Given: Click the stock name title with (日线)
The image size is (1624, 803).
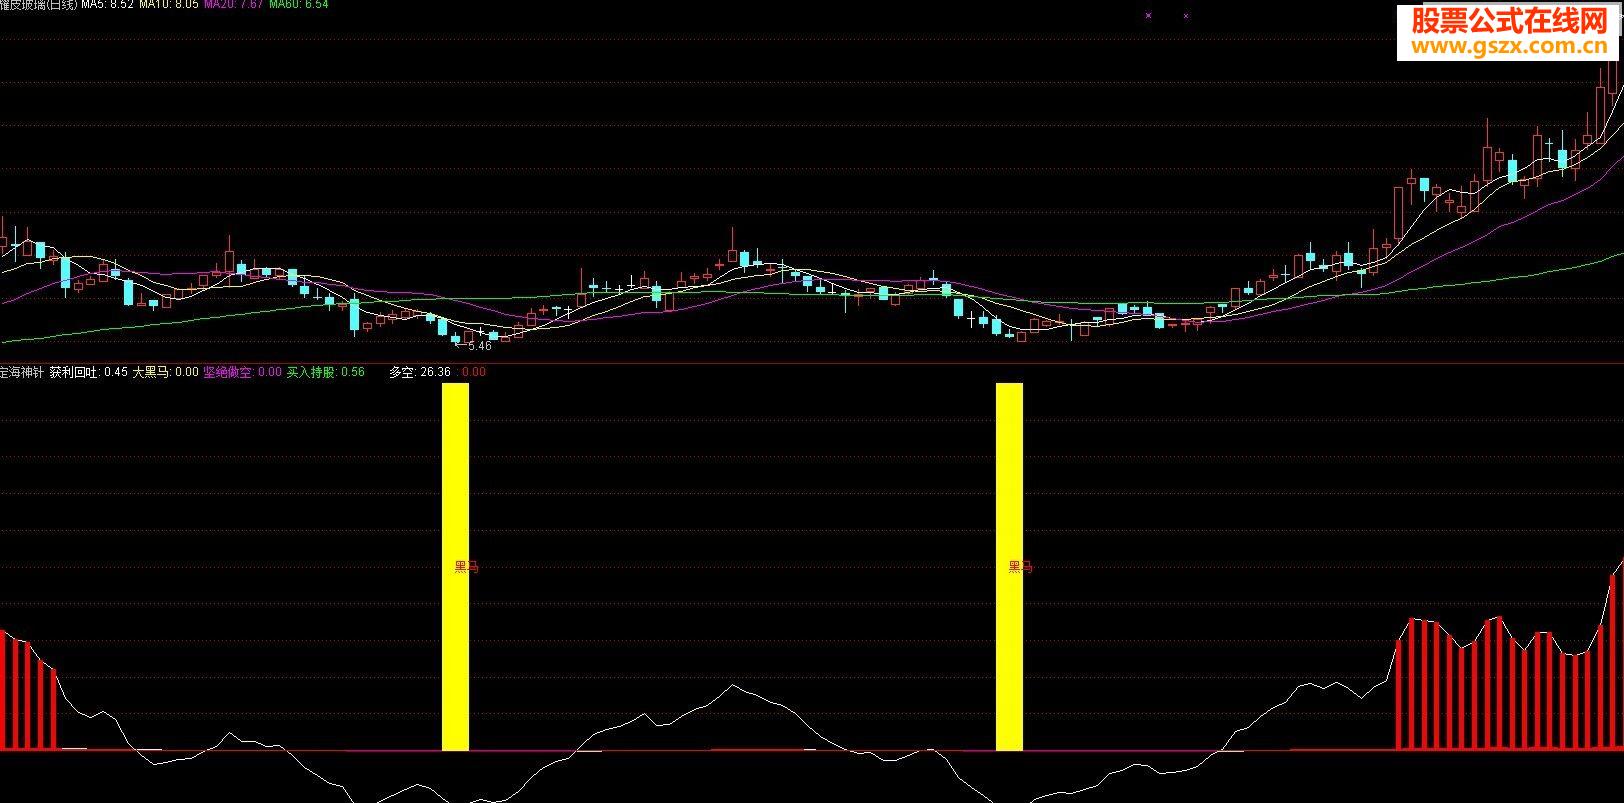Looking at the screenshot, I should (x=38, y=5).
